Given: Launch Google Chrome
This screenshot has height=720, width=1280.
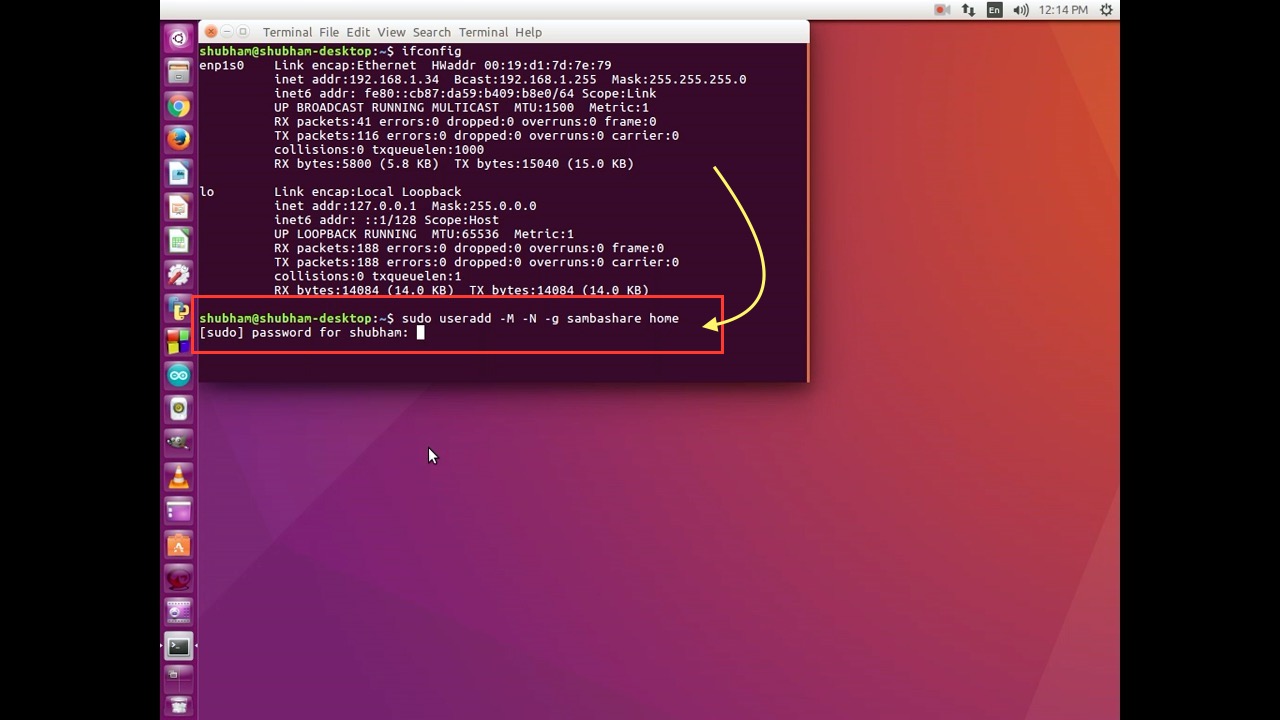Looking at the screenshot, I should click(x=178, y=105).
